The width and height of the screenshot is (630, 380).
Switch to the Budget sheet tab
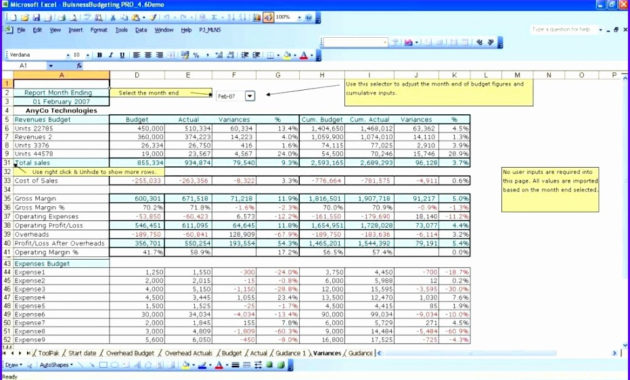tap(232, 353)
